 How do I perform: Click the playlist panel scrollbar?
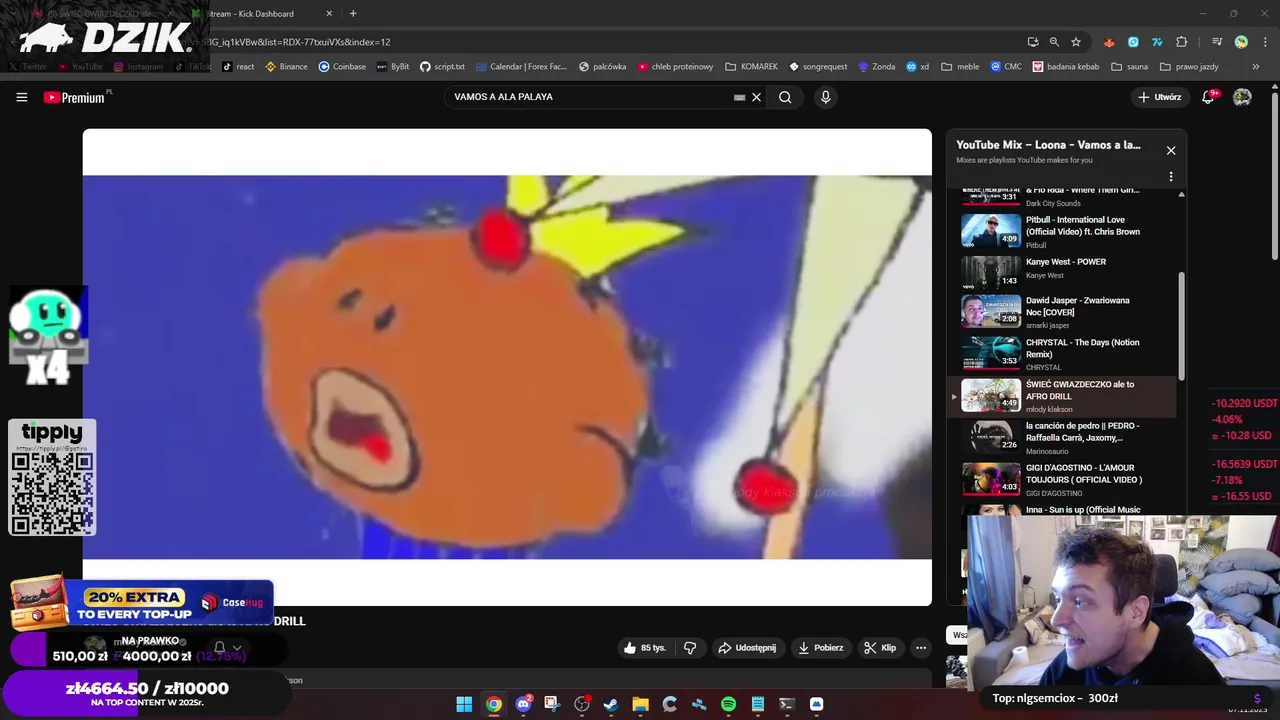(1181, 325)
